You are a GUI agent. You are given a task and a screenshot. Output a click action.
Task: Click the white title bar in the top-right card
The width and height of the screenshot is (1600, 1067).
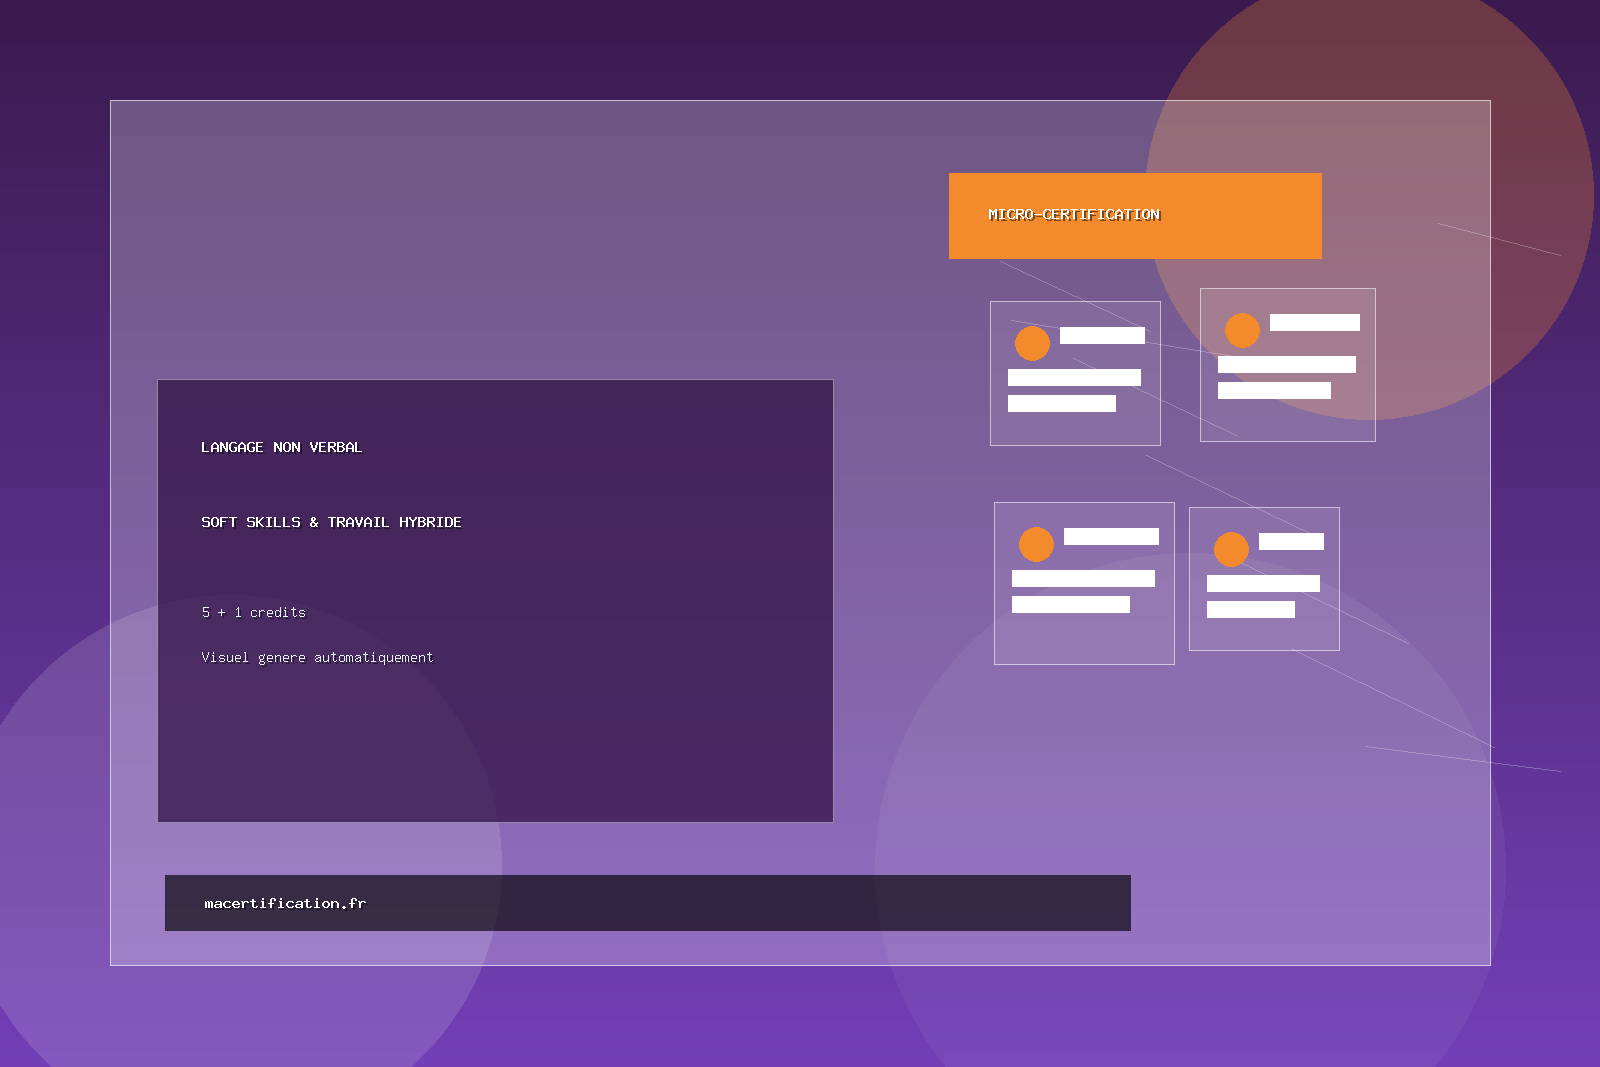point(1314,322)
